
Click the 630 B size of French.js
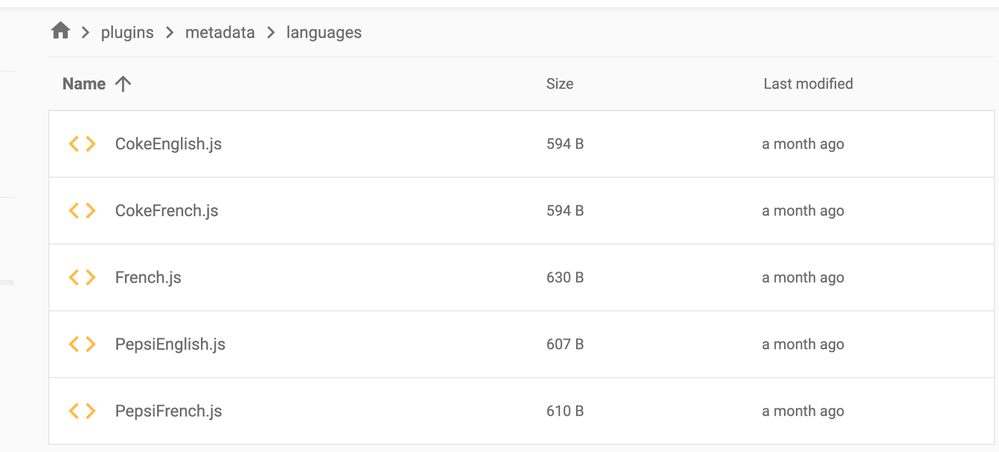tap(565, 278)
